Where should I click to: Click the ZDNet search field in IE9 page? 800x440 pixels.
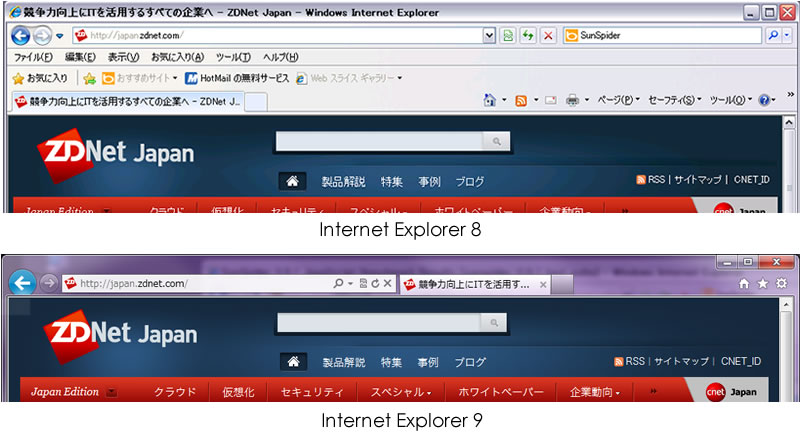tap(379, 323)
